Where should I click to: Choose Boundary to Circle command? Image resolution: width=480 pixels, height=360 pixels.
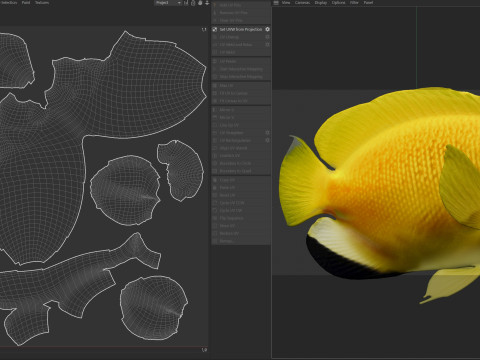[241, 163]
